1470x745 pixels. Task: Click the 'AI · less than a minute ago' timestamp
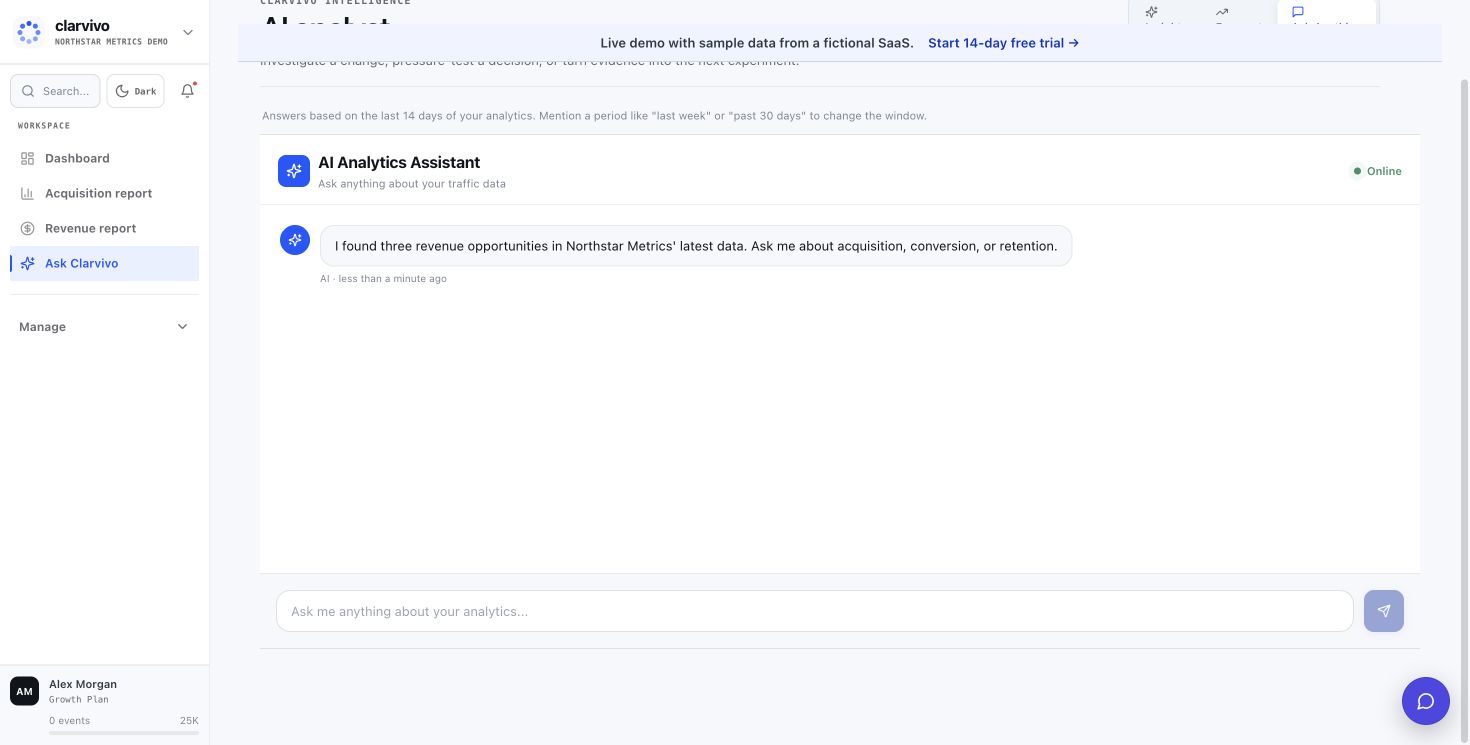click(383, 279)
